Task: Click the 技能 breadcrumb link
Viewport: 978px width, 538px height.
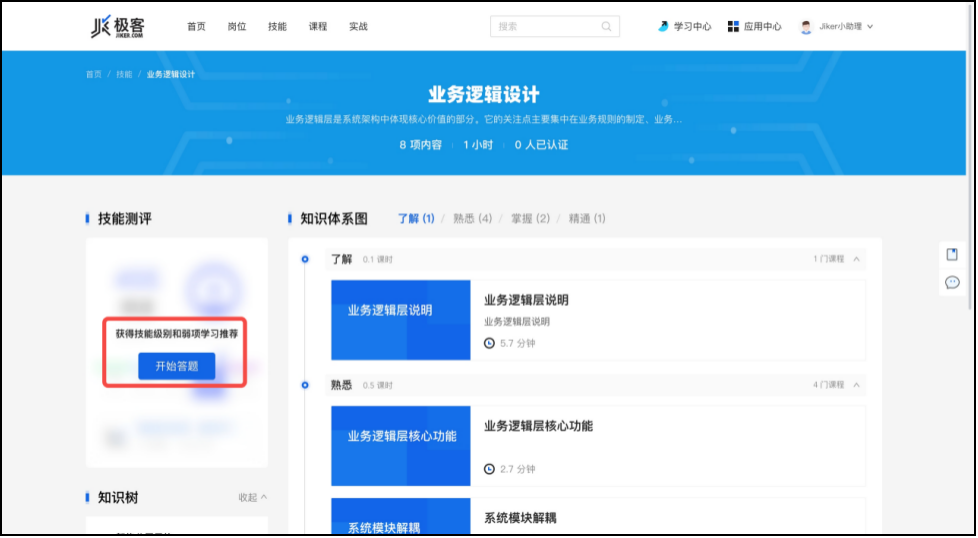Action: [x=124, y=74]
